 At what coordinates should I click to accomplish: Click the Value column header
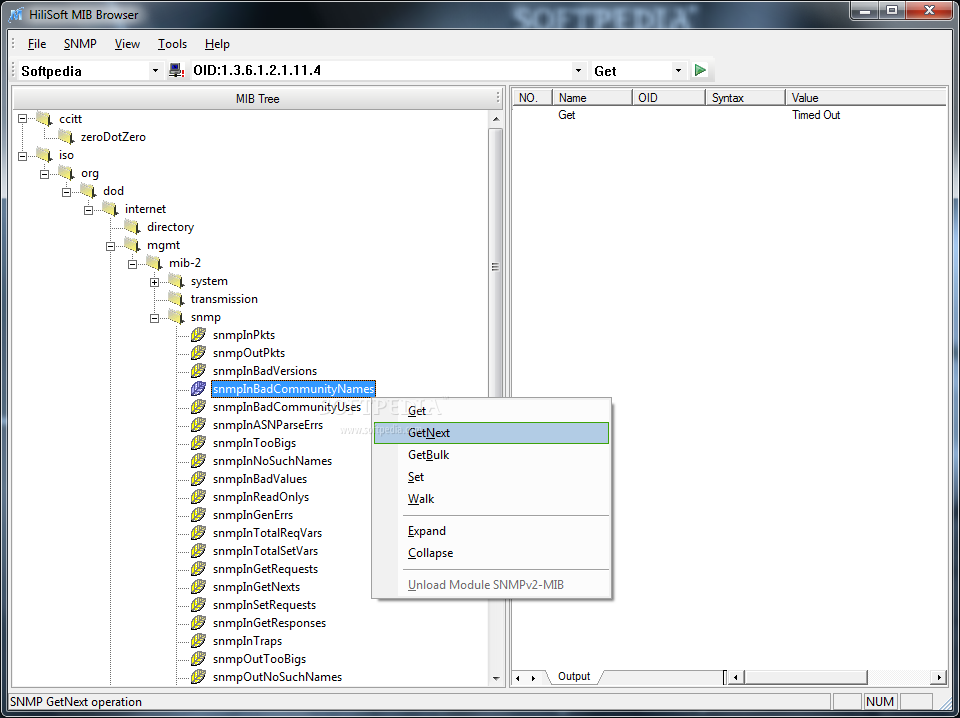[865, 97]
